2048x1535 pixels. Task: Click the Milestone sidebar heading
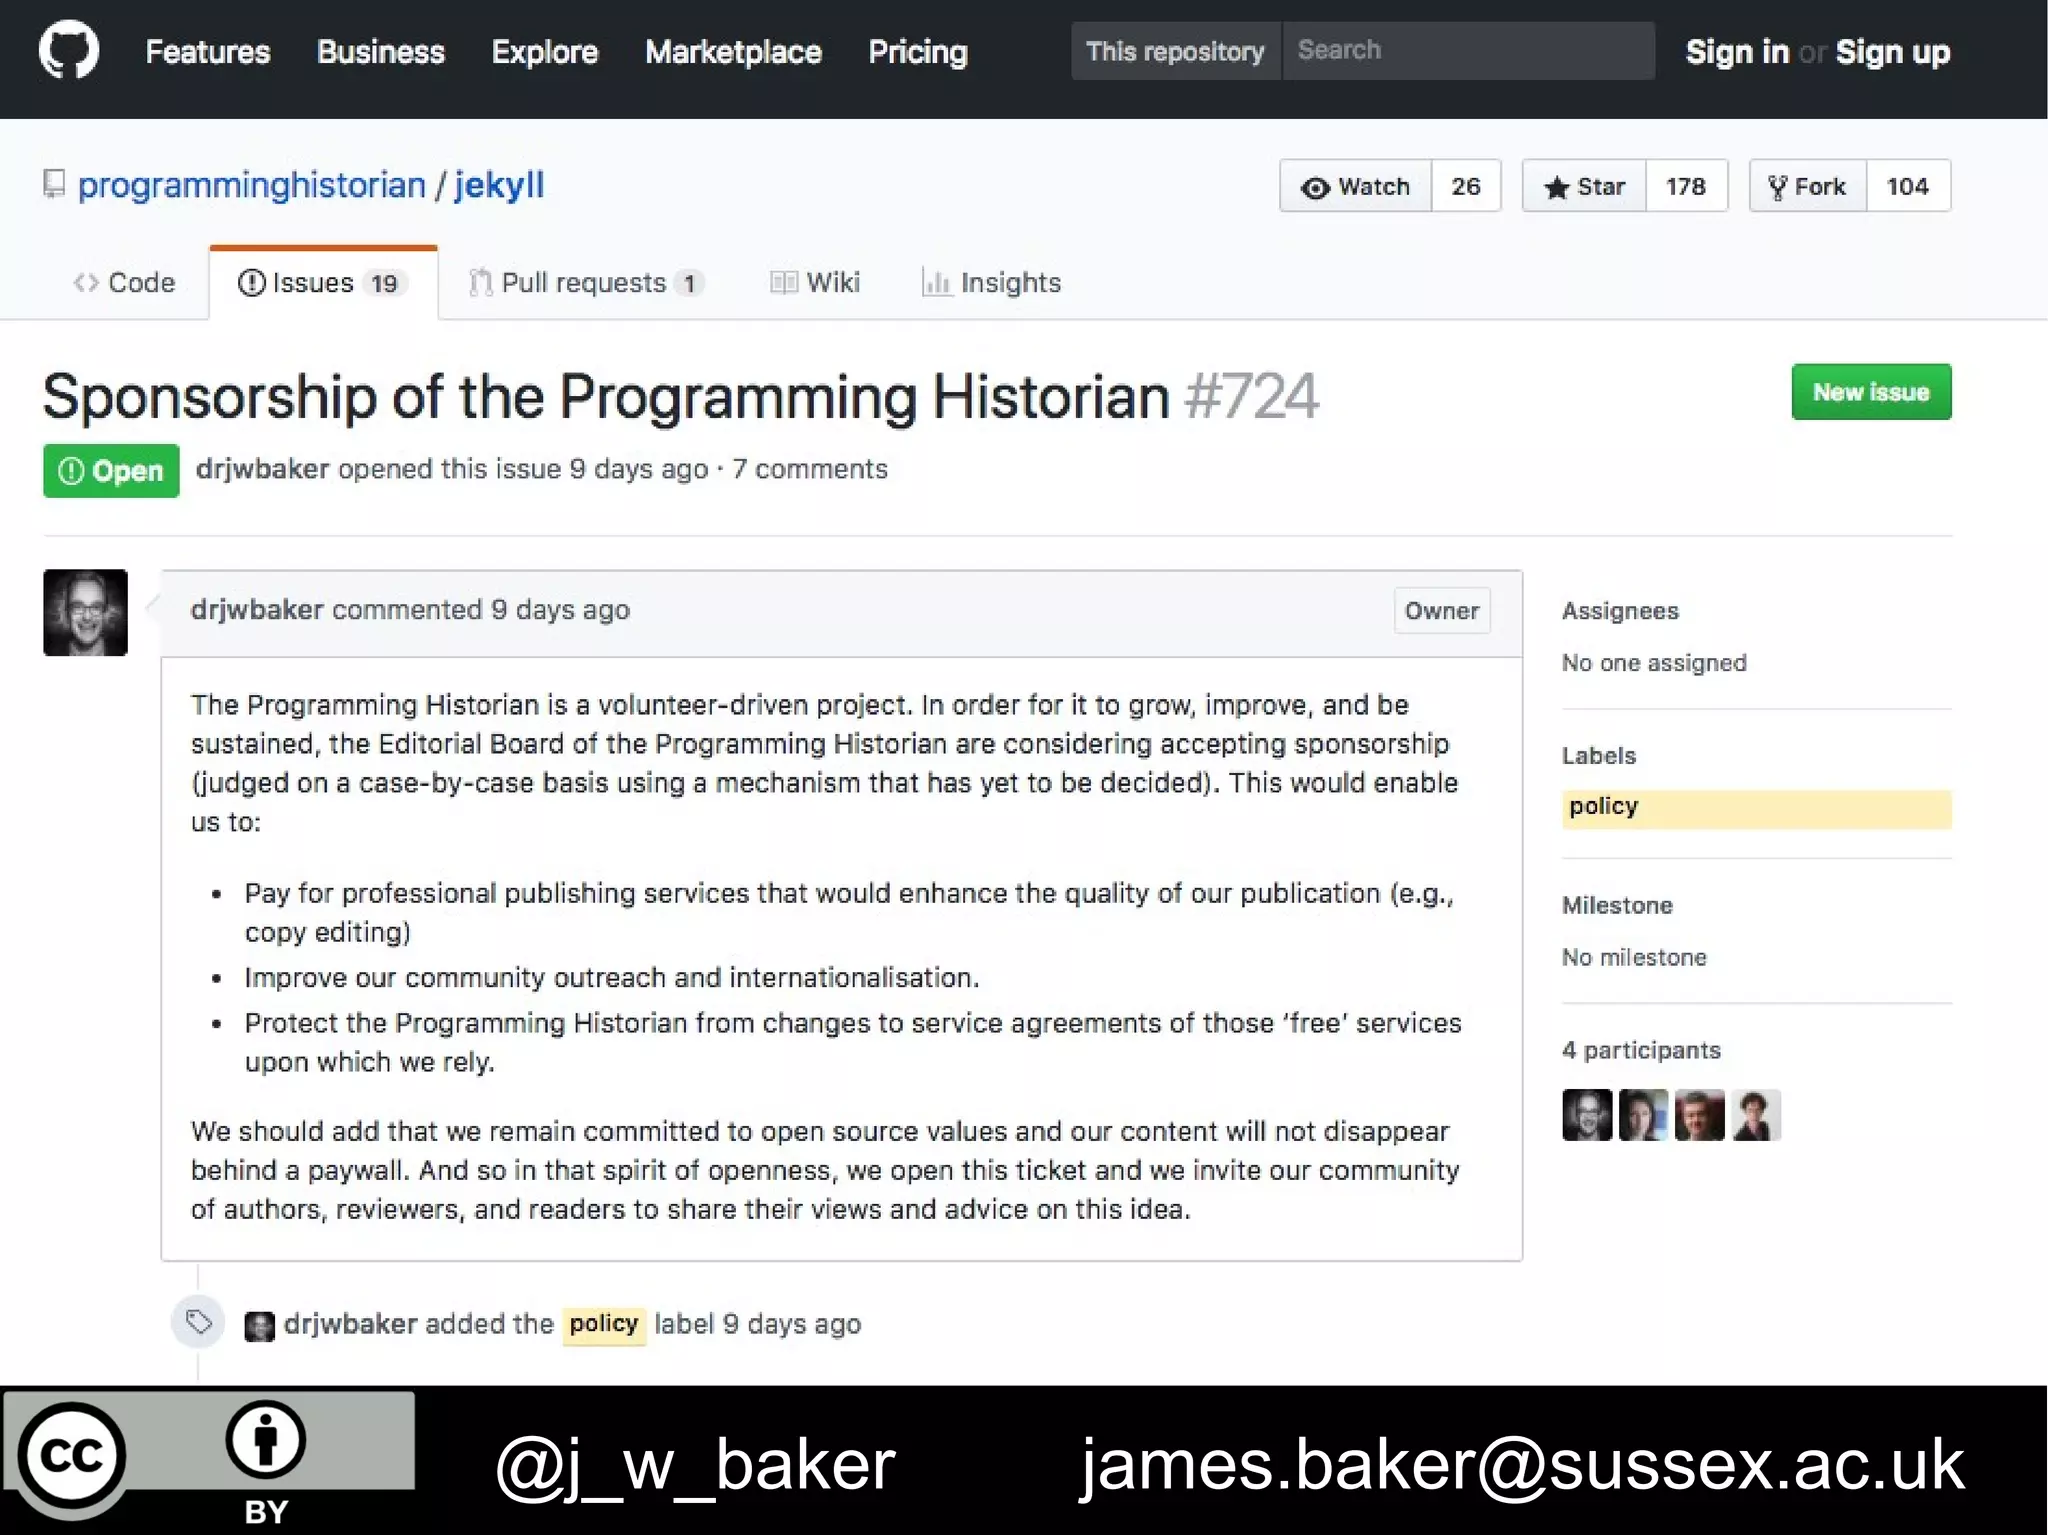[x=1617, y=905]
